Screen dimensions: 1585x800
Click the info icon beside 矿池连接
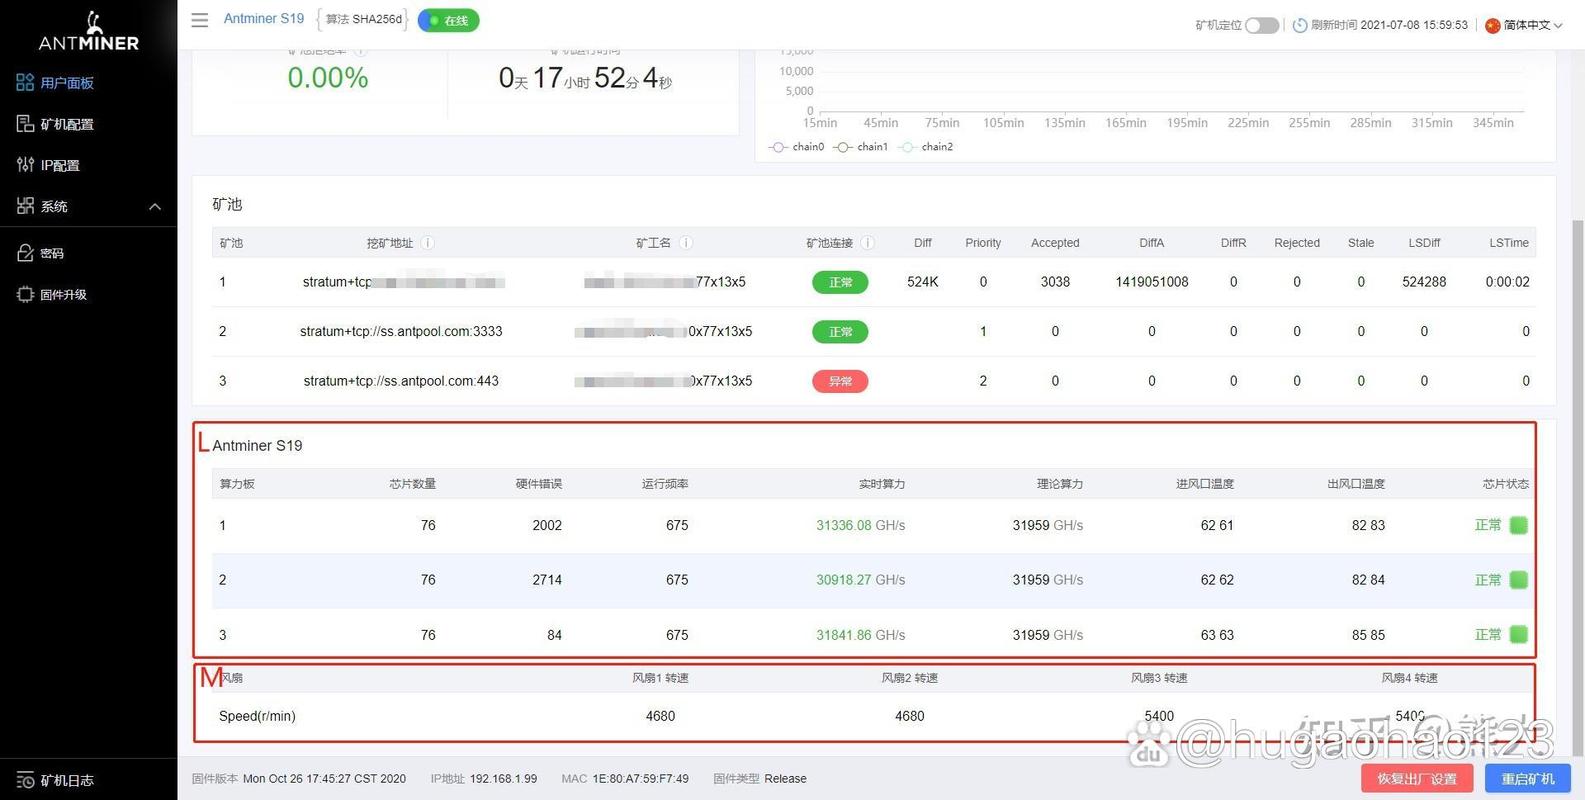tap(867, 243)
